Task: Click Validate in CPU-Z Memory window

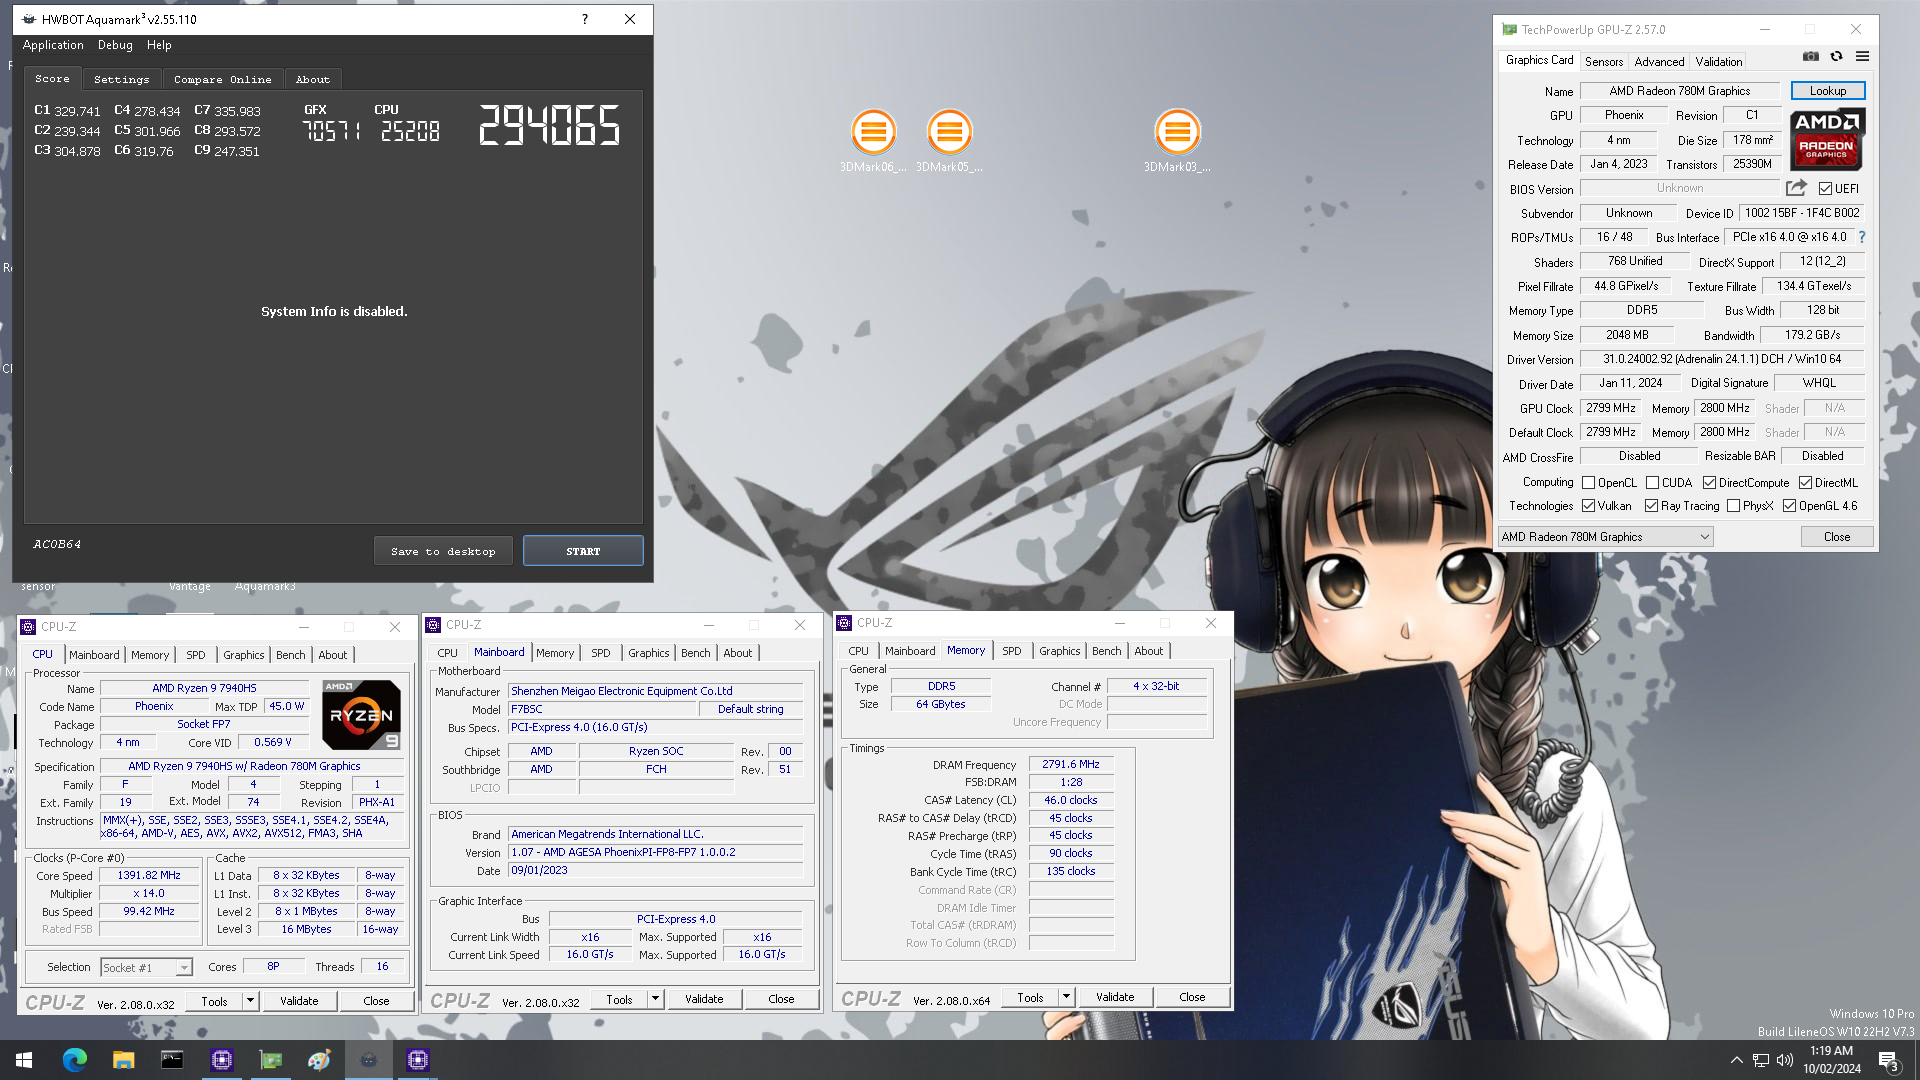Action: [x=1115, y=997]
